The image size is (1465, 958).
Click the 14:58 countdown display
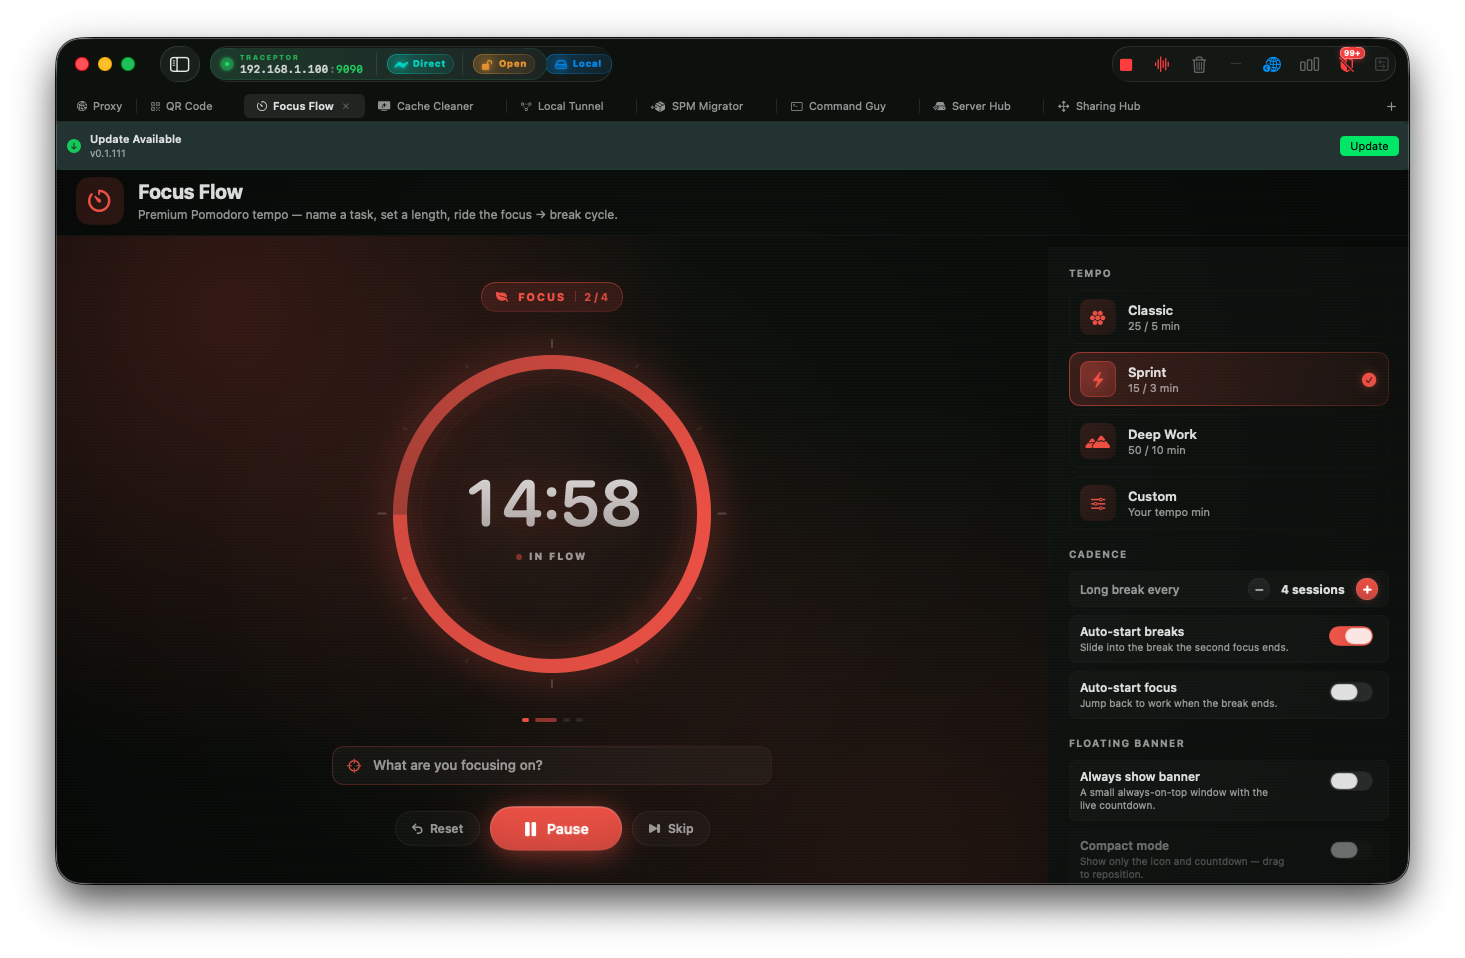pyautogui.click(x=553, y=503)
